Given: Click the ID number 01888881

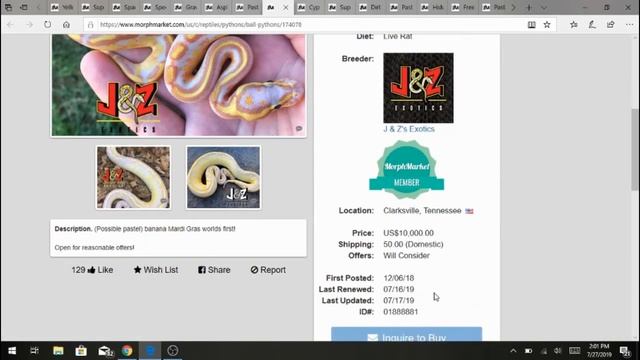Looking at the screenshot, I should [x=400, y=312].
